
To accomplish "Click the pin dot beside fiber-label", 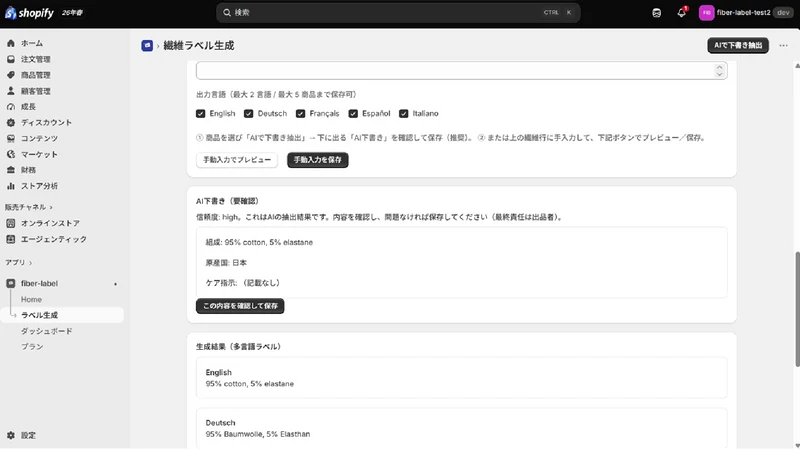I will 115,284.
